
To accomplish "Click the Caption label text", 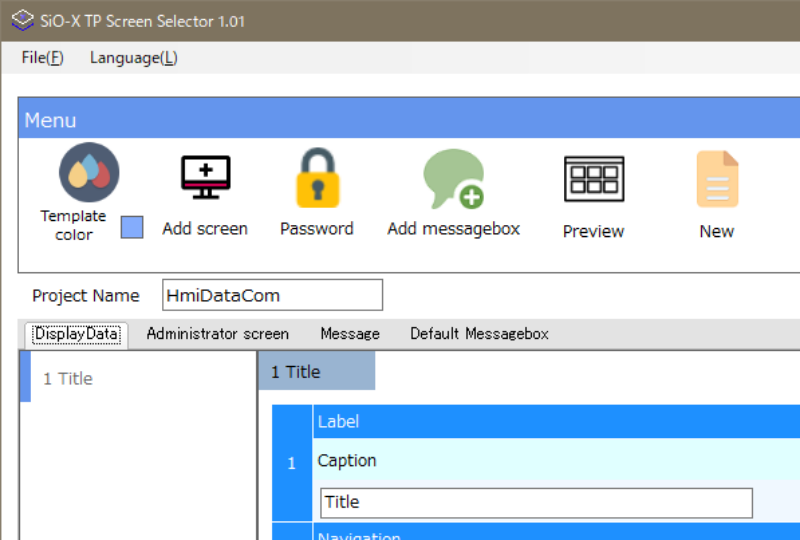I will 347,460.
